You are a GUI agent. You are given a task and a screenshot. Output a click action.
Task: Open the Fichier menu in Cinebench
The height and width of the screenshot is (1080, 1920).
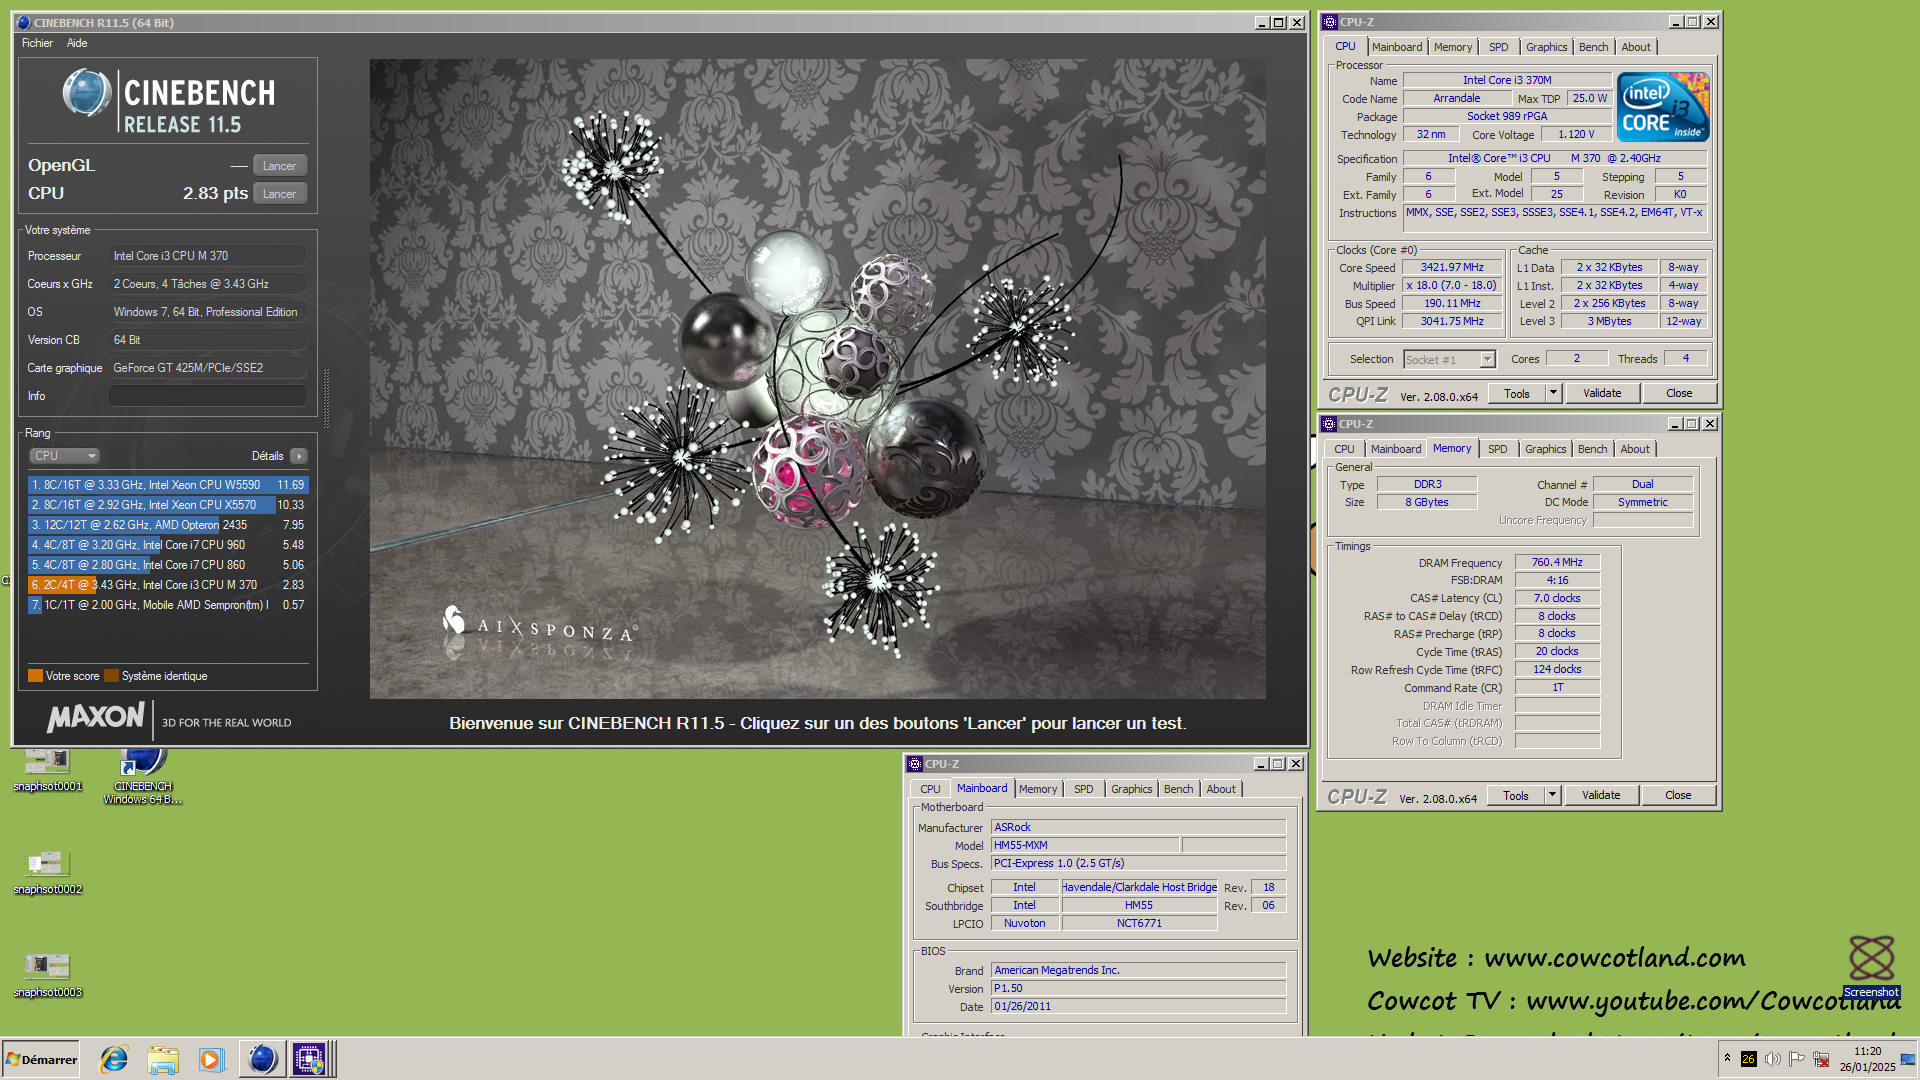point(37,43)
